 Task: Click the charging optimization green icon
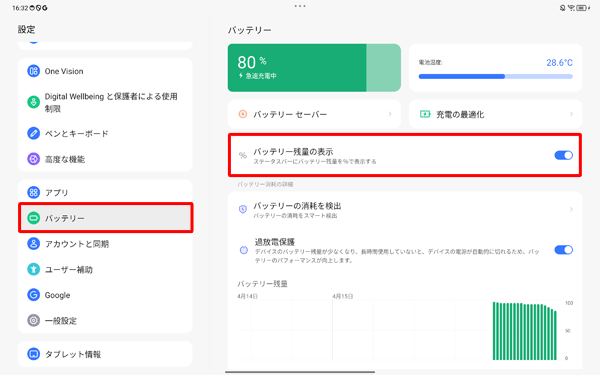(425, 114)
